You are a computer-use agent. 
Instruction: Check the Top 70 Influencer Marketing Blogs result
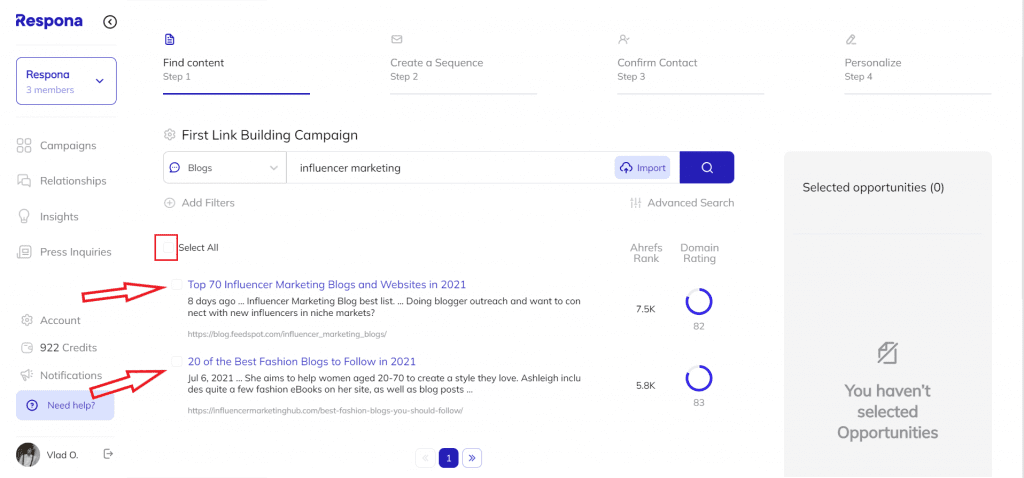[x=176, y=284]
